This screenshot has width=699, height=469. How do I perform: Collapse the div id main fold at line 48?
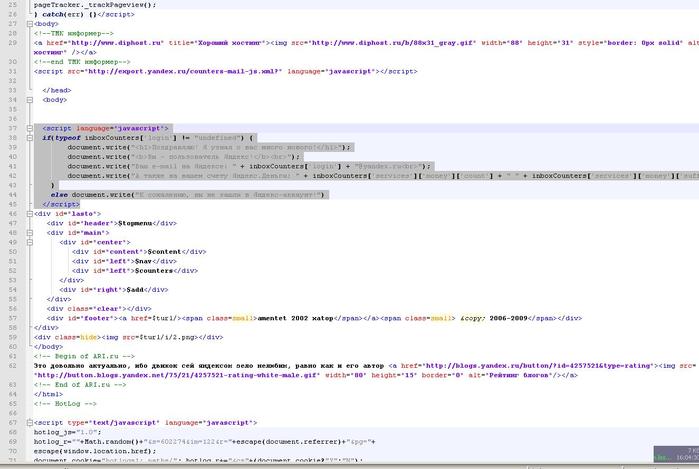(29, 233)
